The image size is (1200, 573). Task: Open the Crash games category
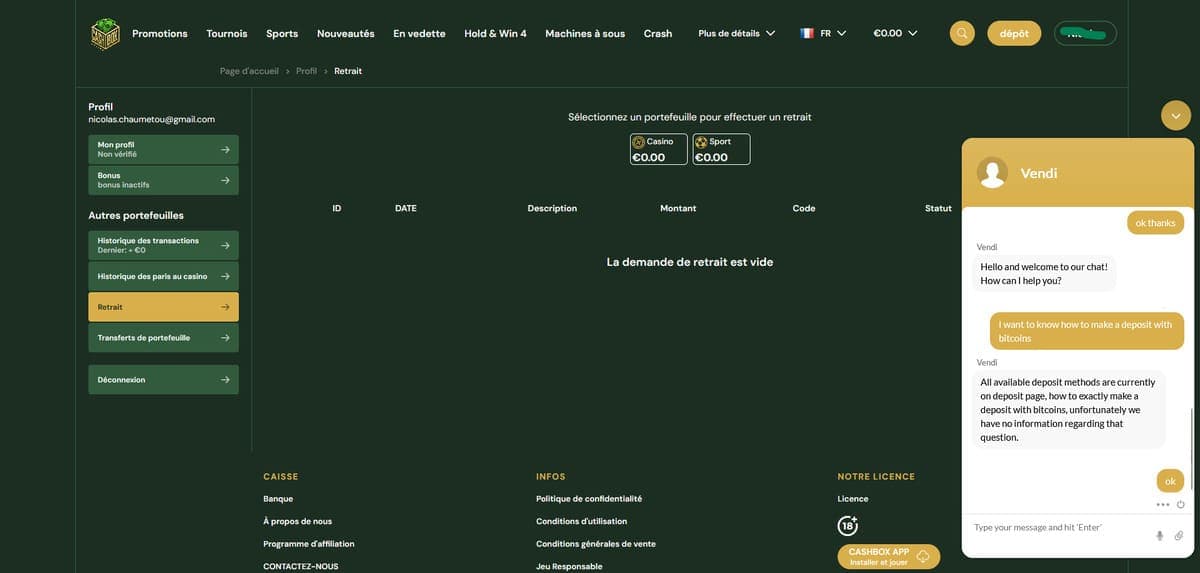(658, 33)
